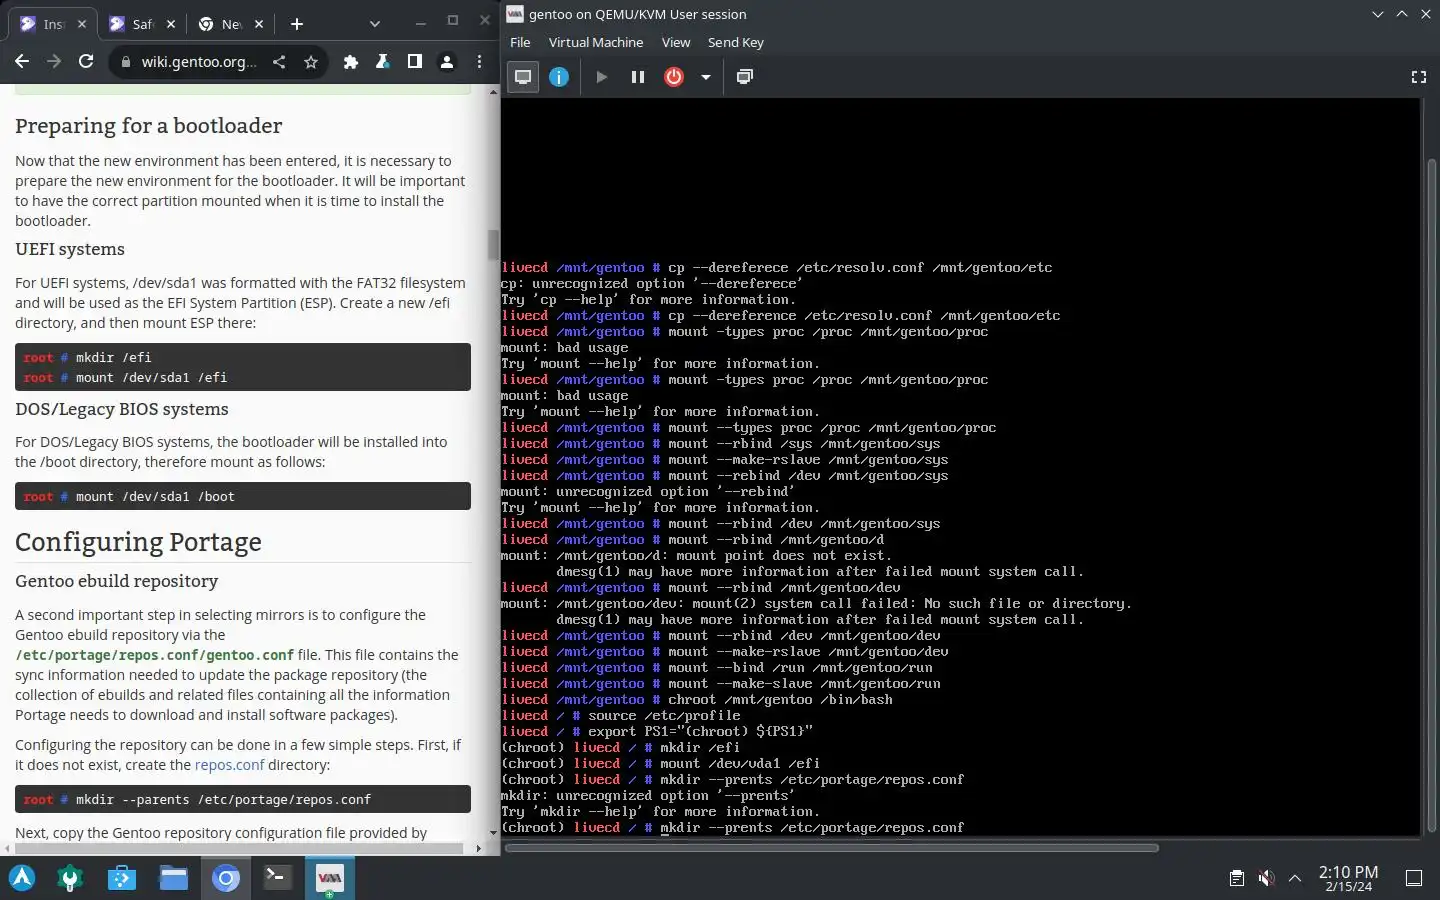Image resolution: width=1440 pixels, height=900 pixels.
Task: Click the 'mount /dev/sda1 /boot' code line
Action: (155, 496)
